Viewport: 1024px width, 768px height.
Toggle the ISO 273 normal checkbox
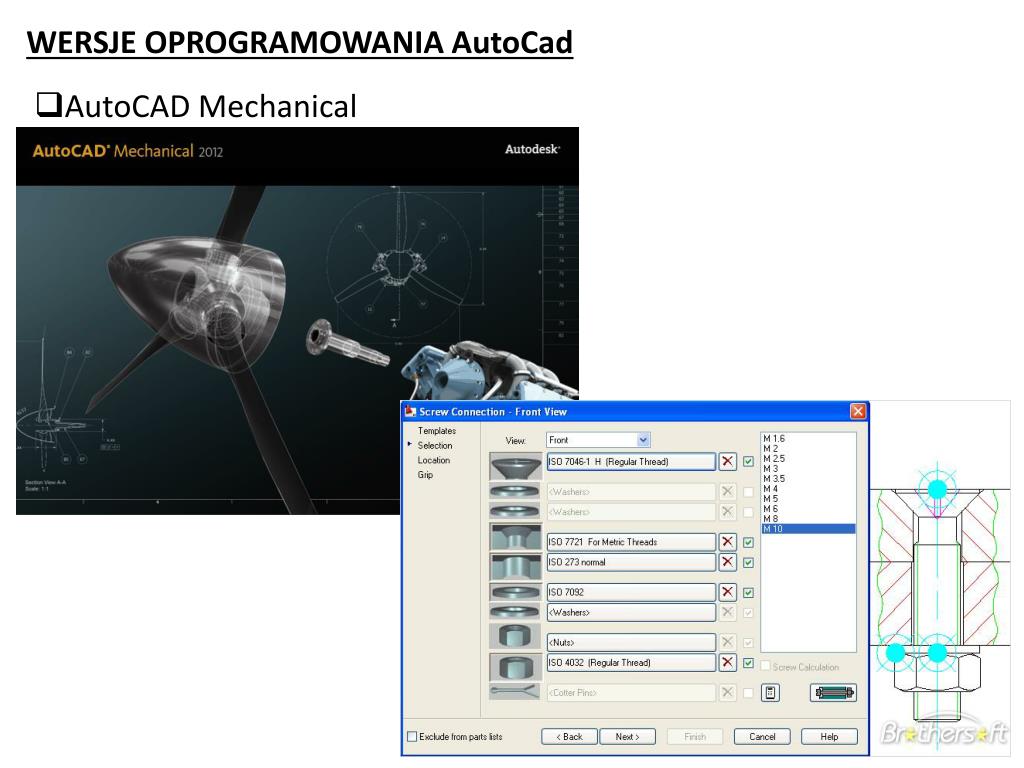pyautogui.click(x=748, y=562)
